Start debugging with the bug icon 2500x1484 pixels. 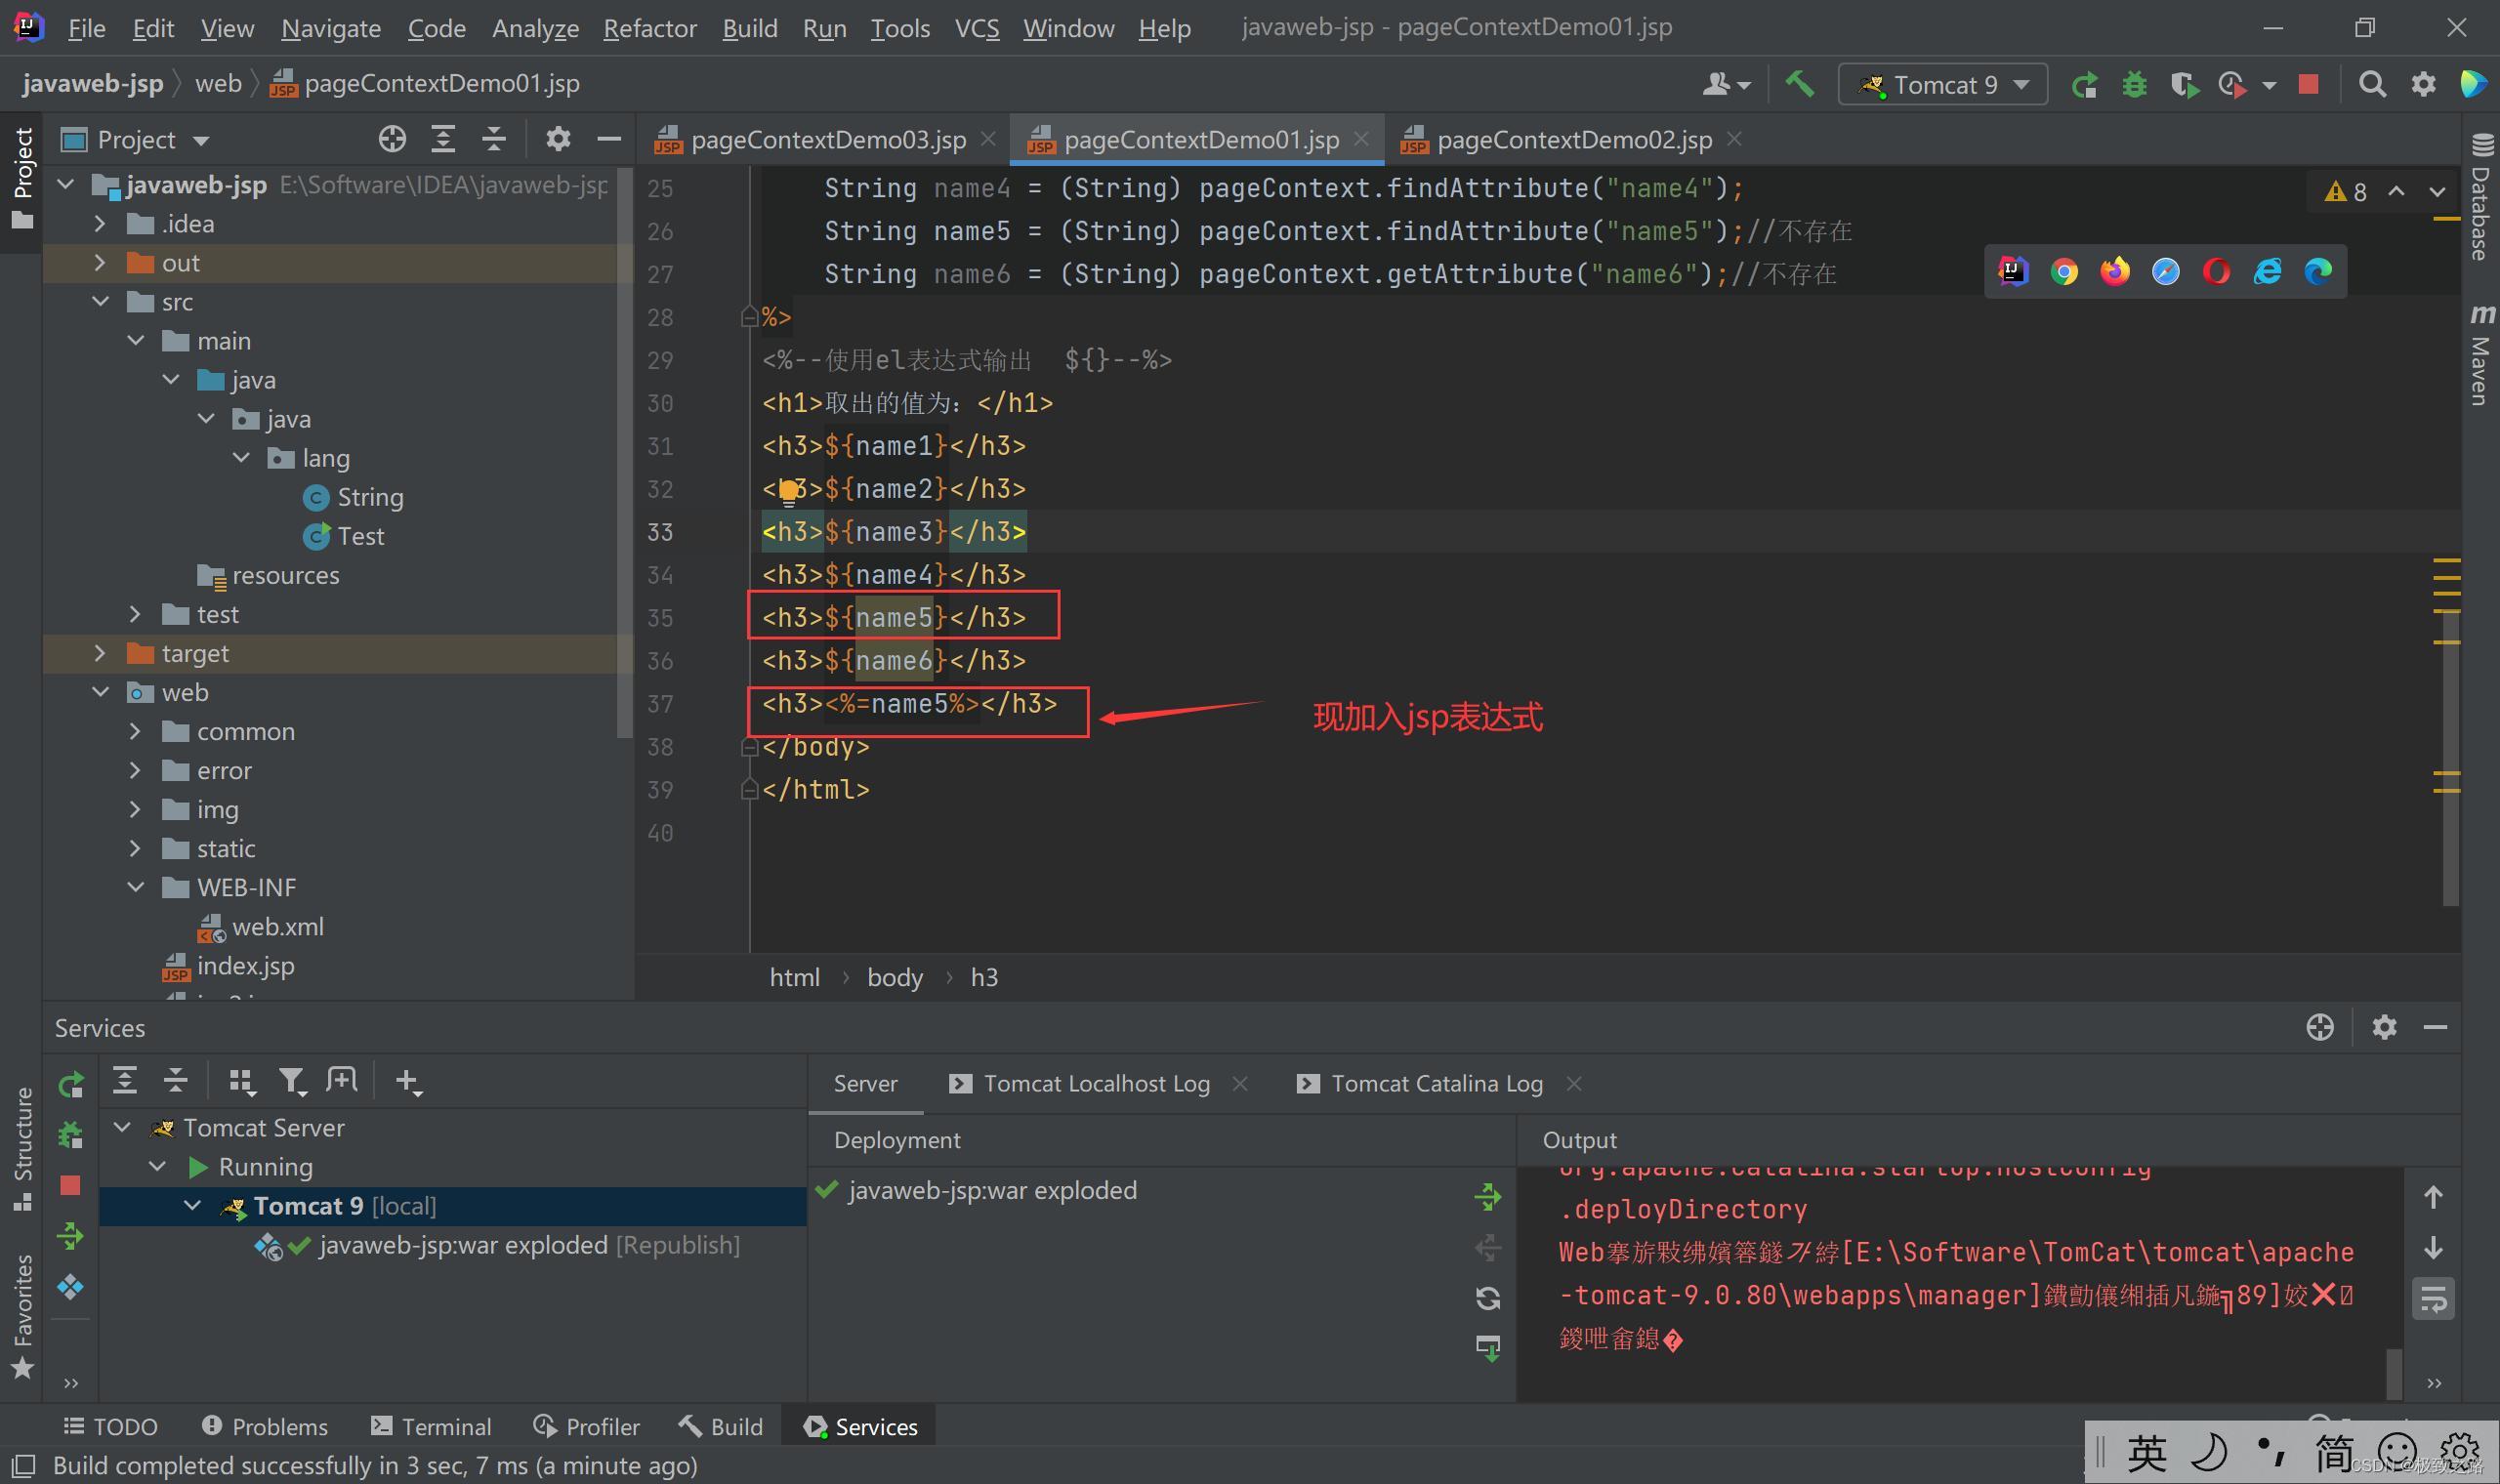(x=2134, y=85)
